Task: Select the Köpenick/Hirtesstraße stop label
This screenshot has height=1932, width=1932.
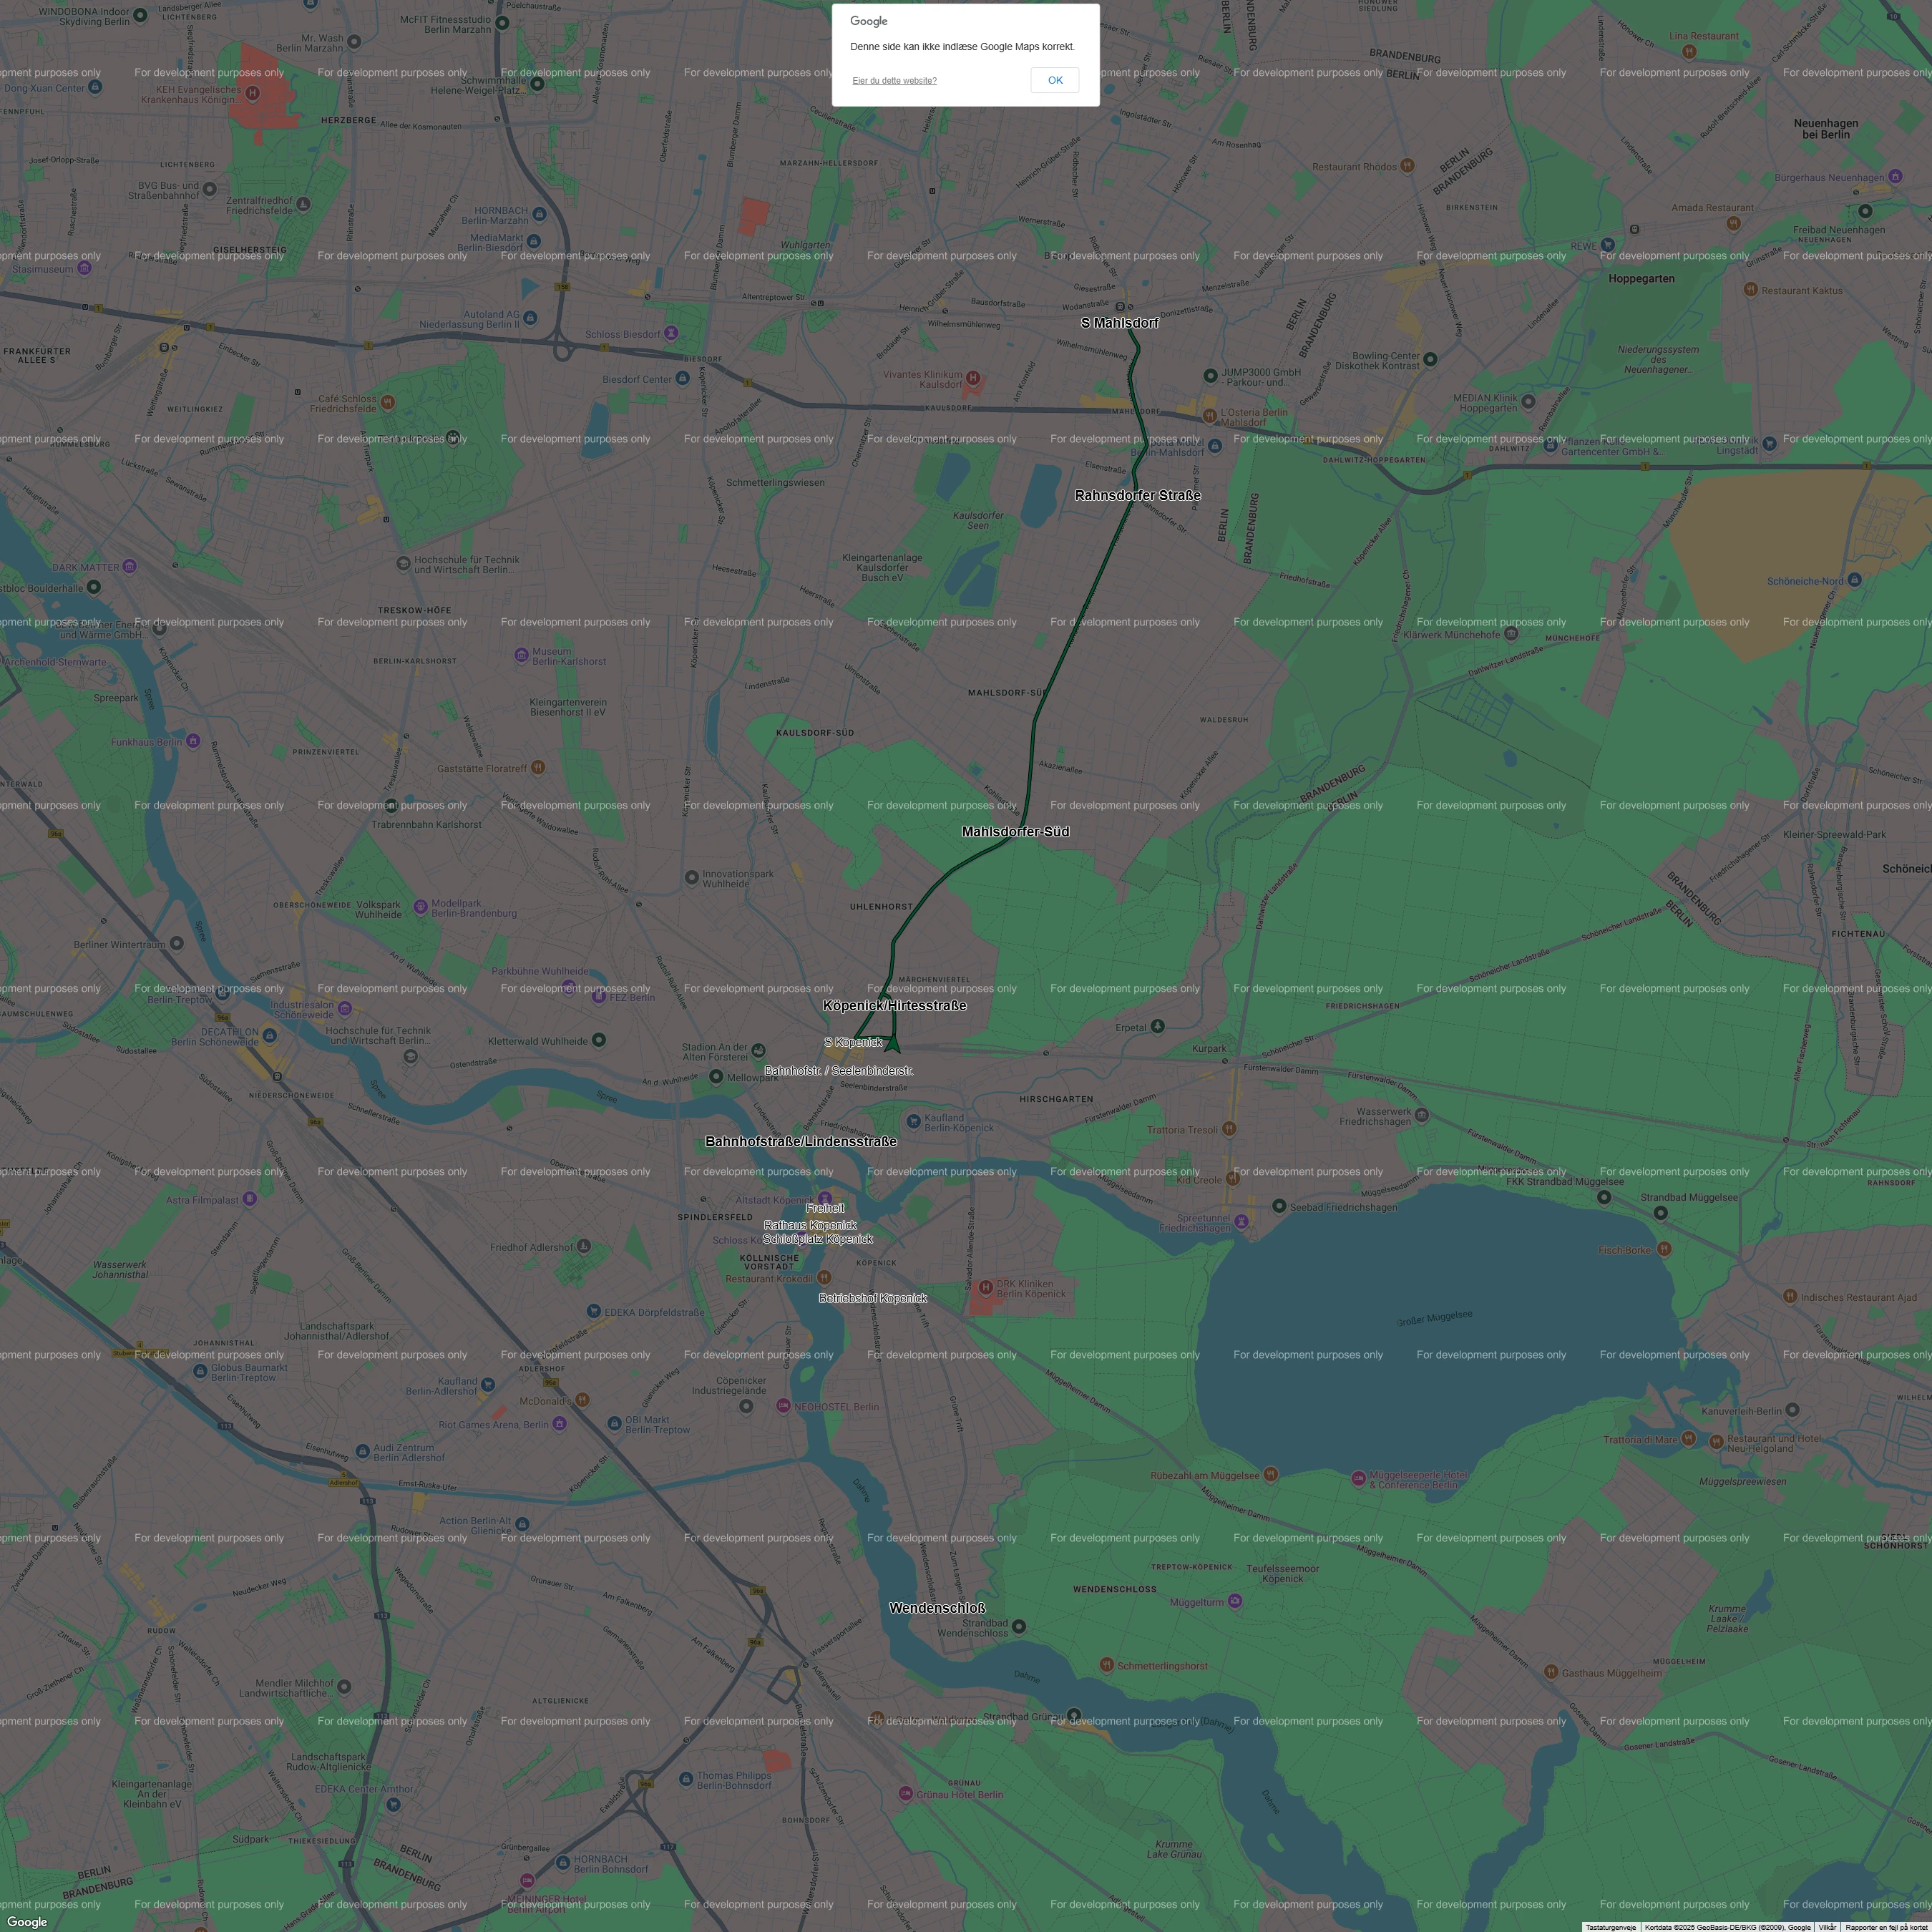Action: coord(894,1005)
